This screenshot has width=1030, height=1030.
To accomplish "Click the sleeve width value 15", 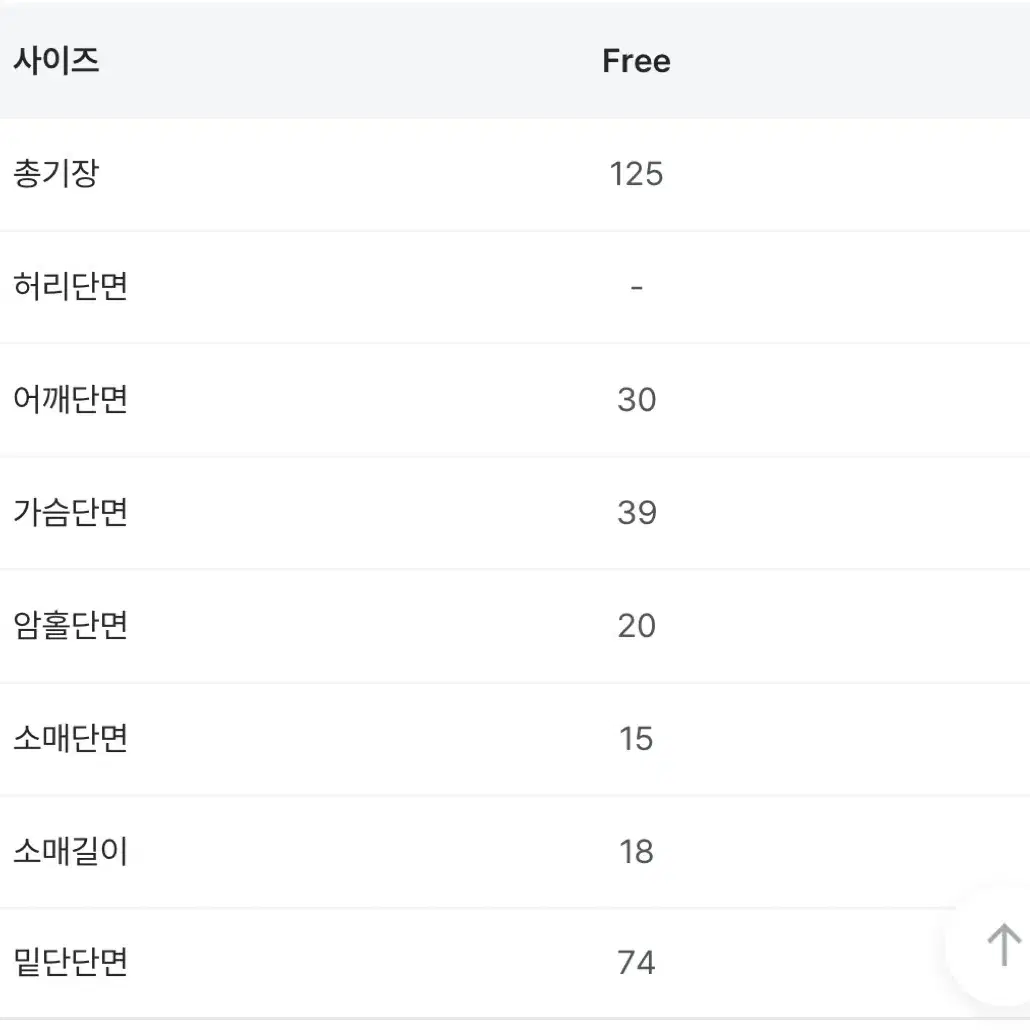I will point(636,739).
